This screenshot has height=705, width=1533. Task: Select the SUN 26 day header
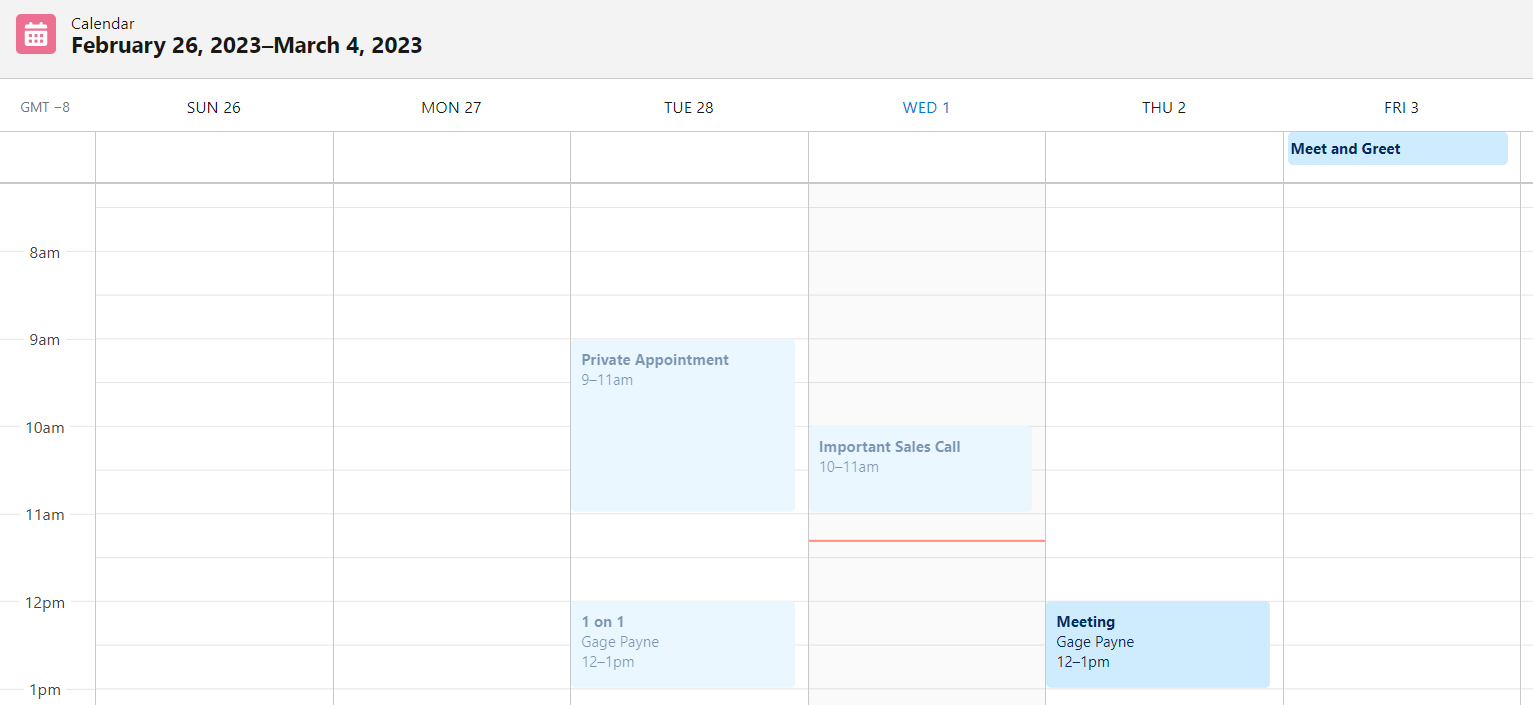point(214,107)
